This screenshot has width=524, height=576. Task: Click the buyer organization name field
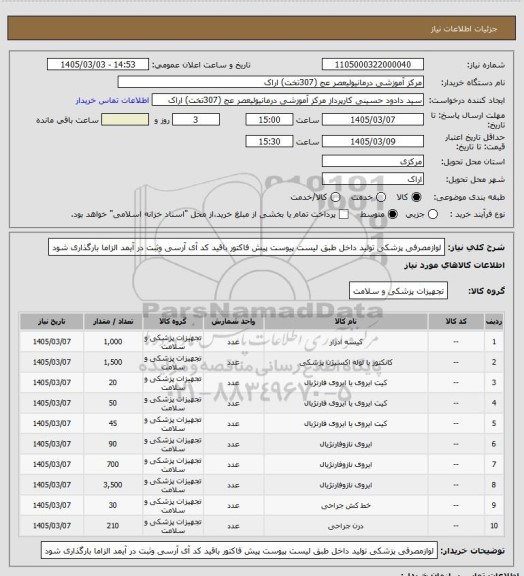270,82
